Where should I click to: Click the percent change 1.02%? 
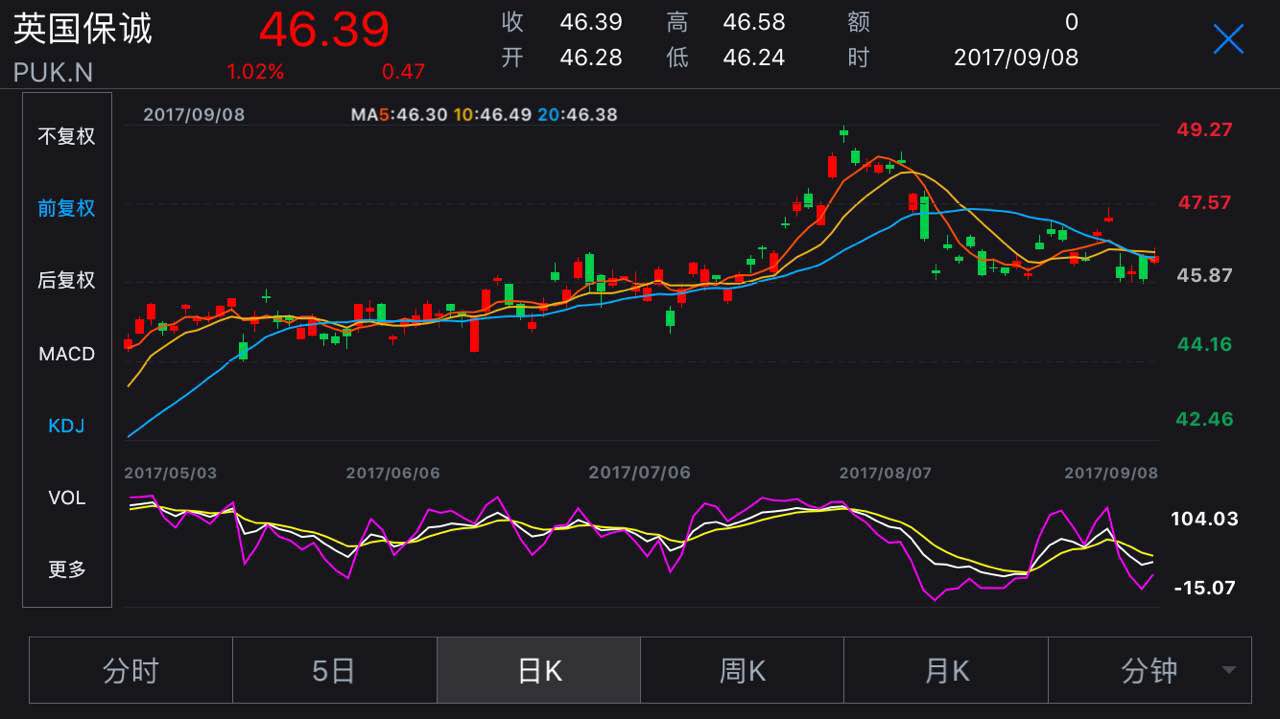(255, 72)
